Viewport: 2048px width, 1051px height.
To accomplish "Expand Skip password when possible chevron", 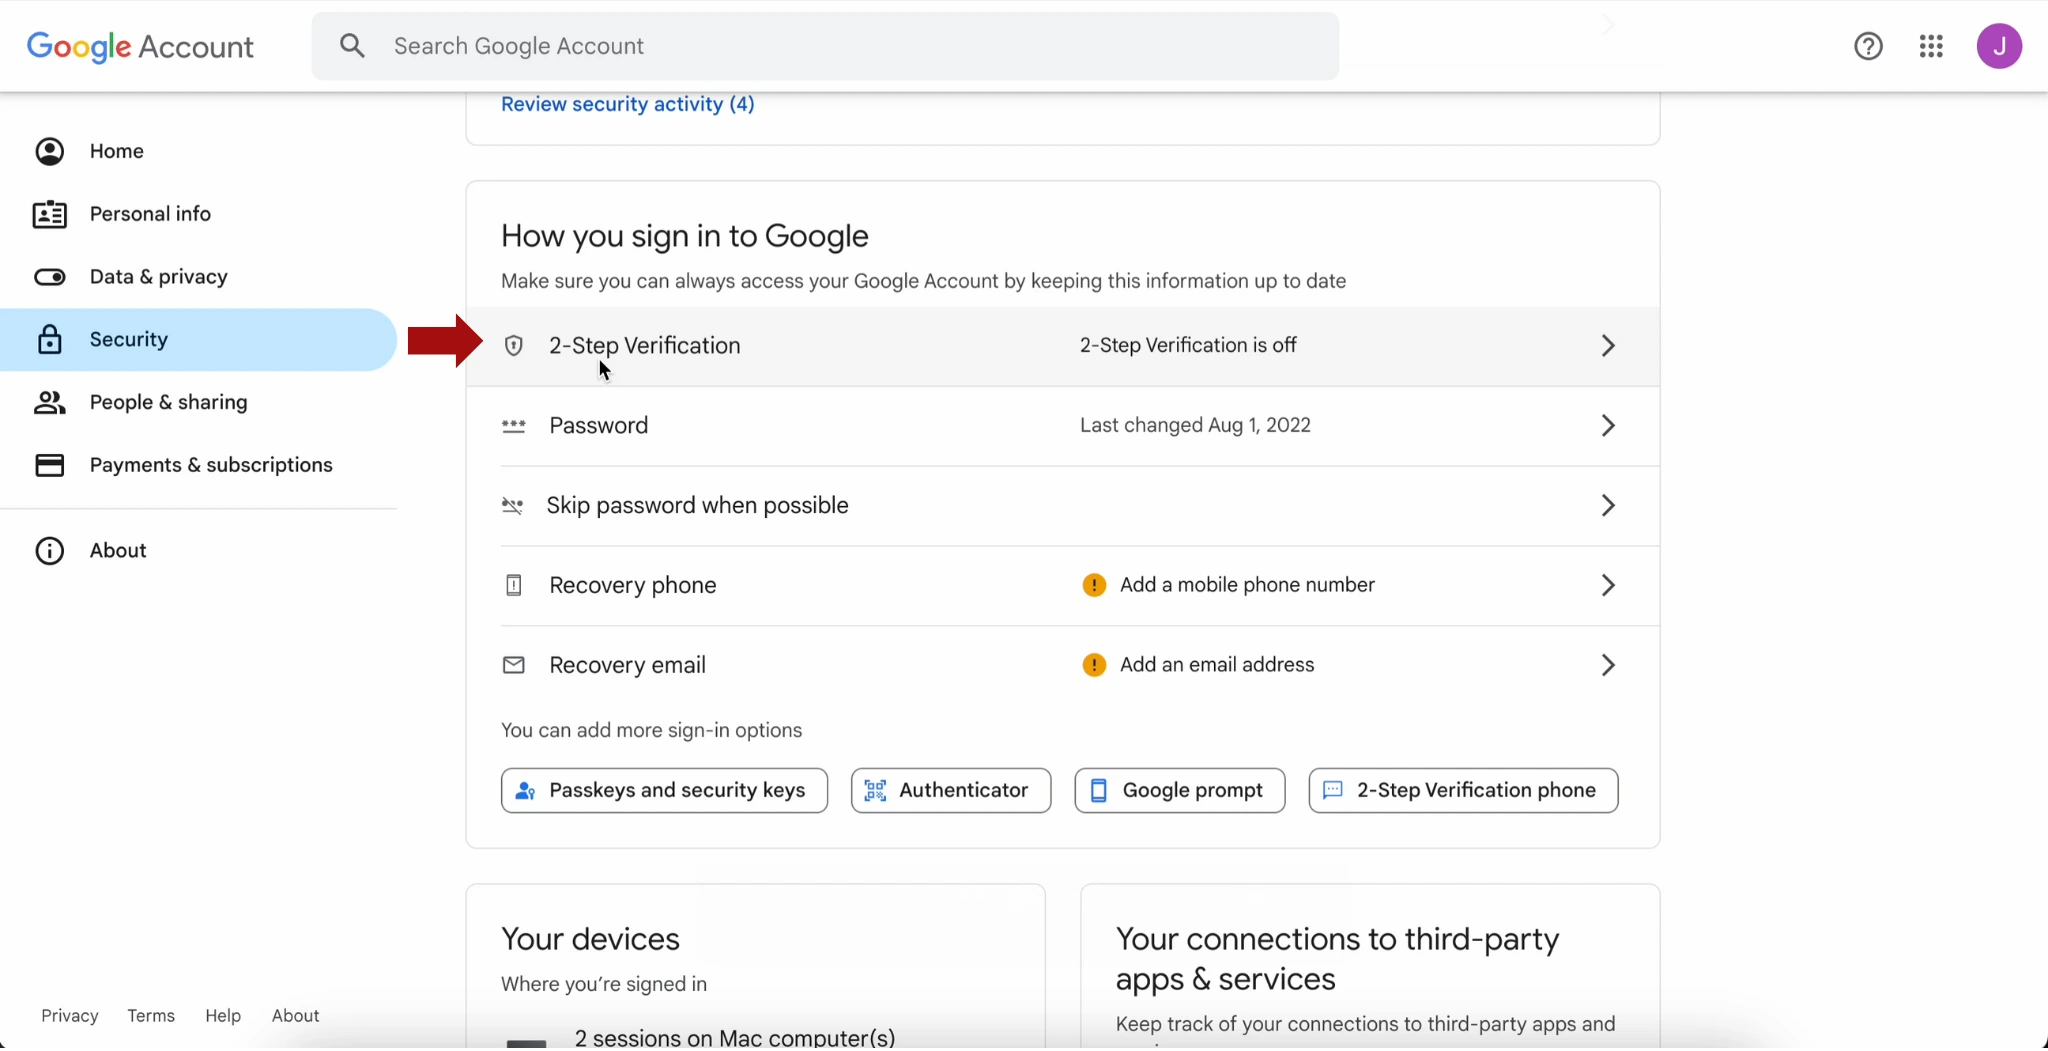I will [1607, 506].
